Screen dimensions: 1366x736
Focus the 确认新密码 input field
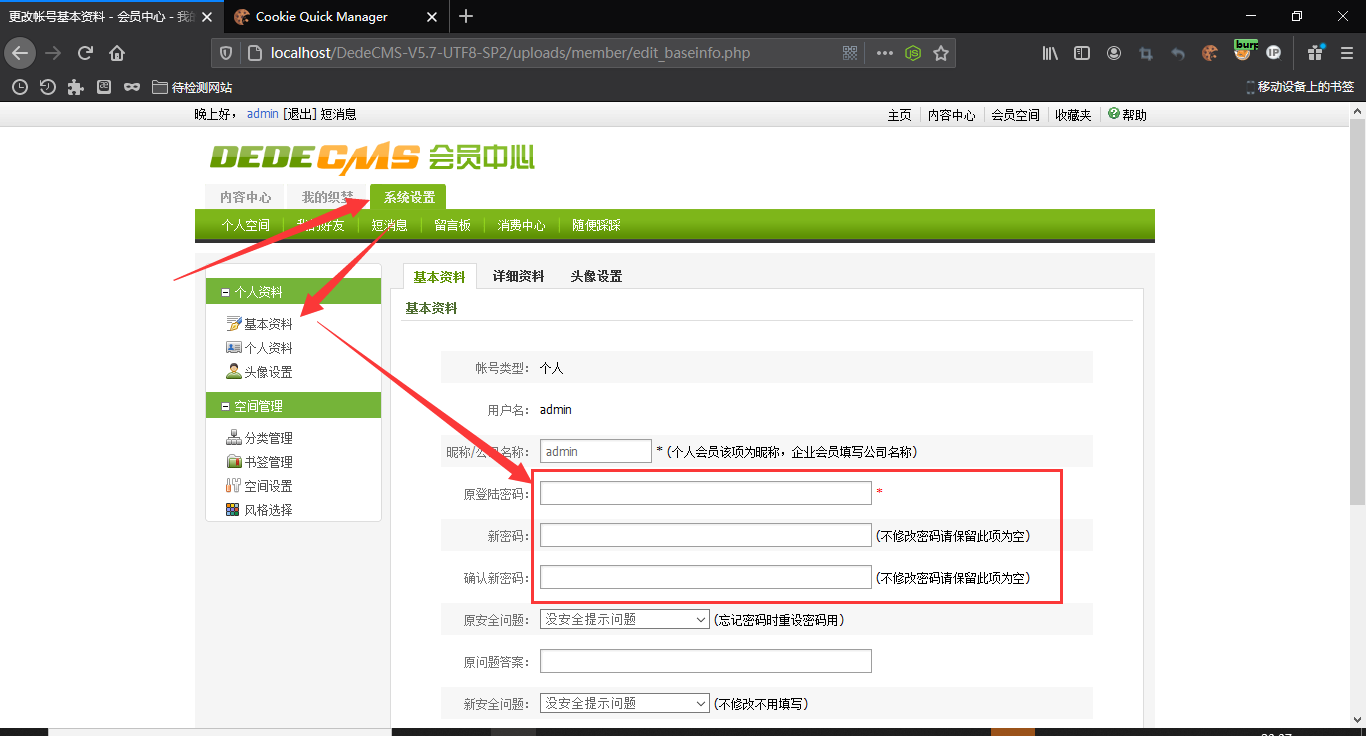pyautogui.click(x=705, y=577)
